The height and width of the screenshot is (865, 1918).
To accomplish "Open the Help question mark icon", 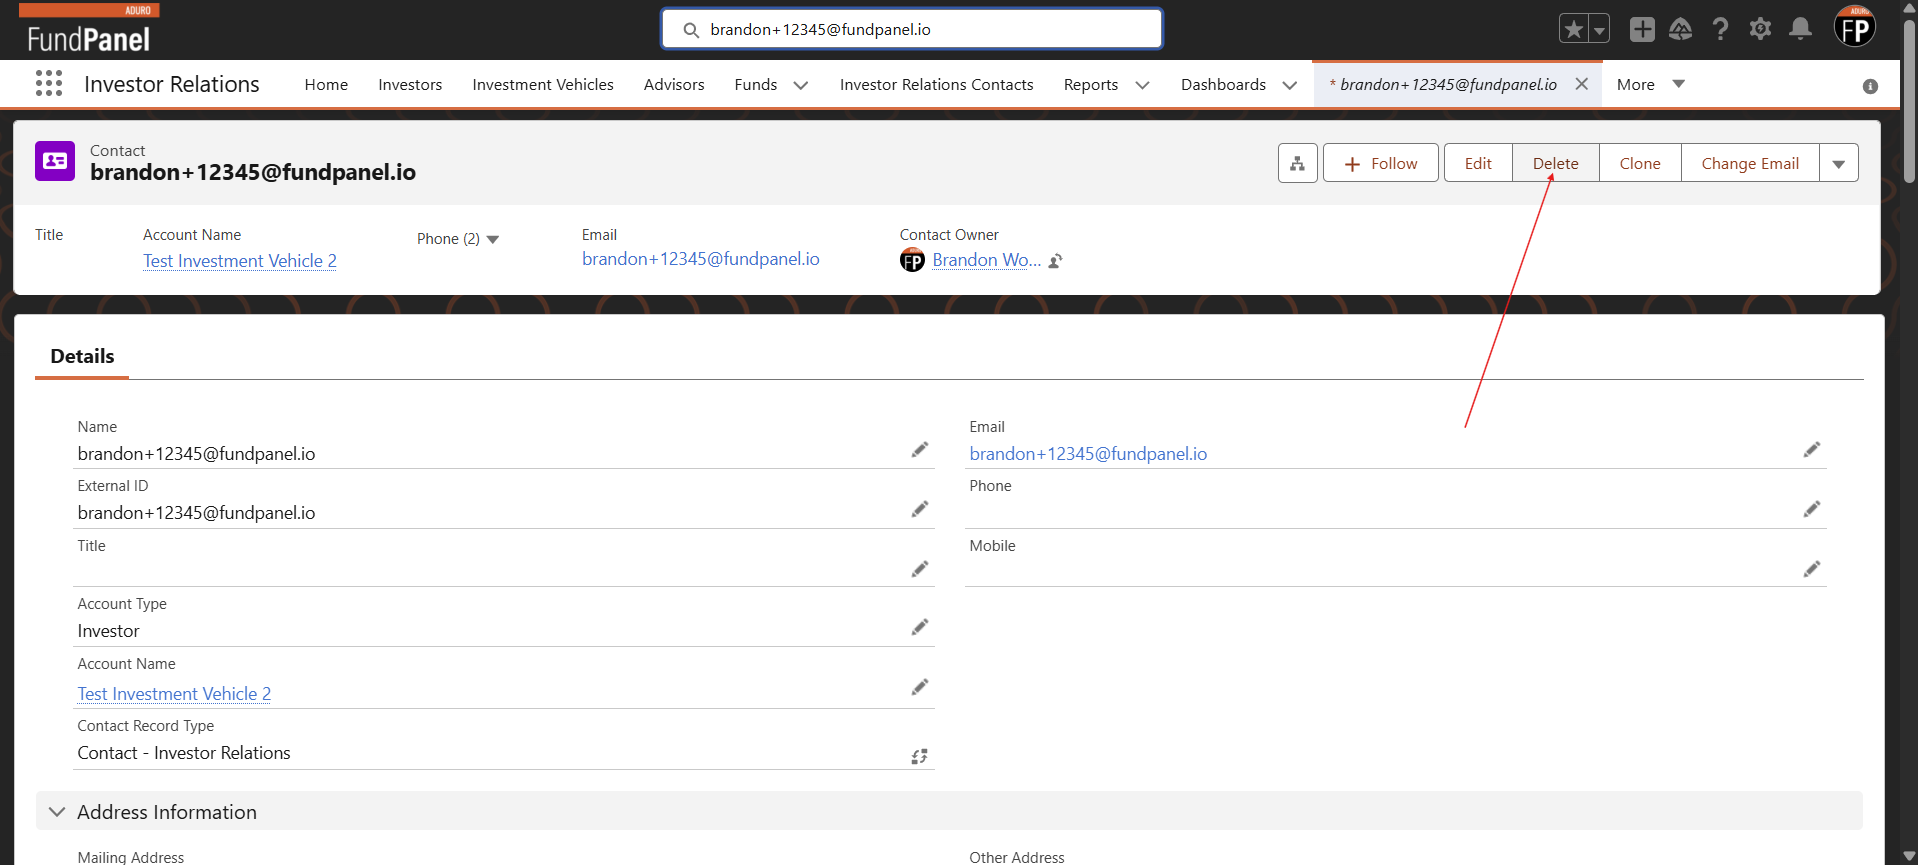I will point(1720,29).
